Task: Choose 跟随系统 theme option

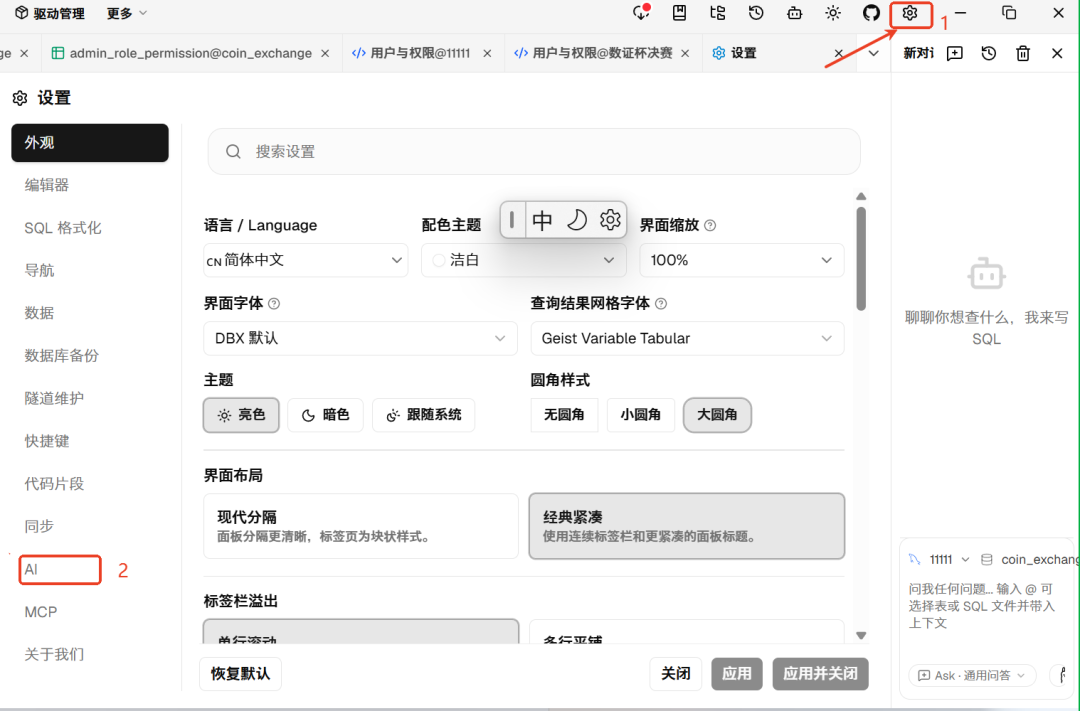Action: point(424,415)
